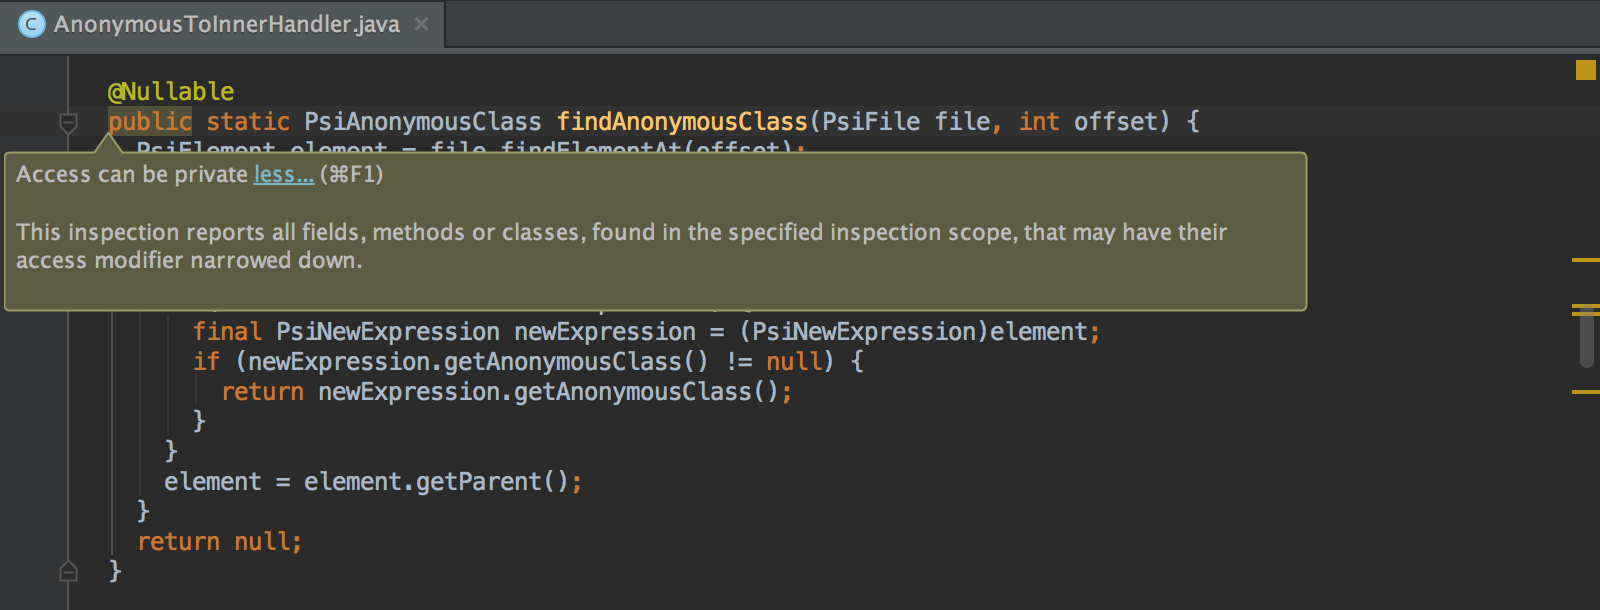Click the Java class icon on the tab
This screenshot has width=1600, height=610.
32,24
